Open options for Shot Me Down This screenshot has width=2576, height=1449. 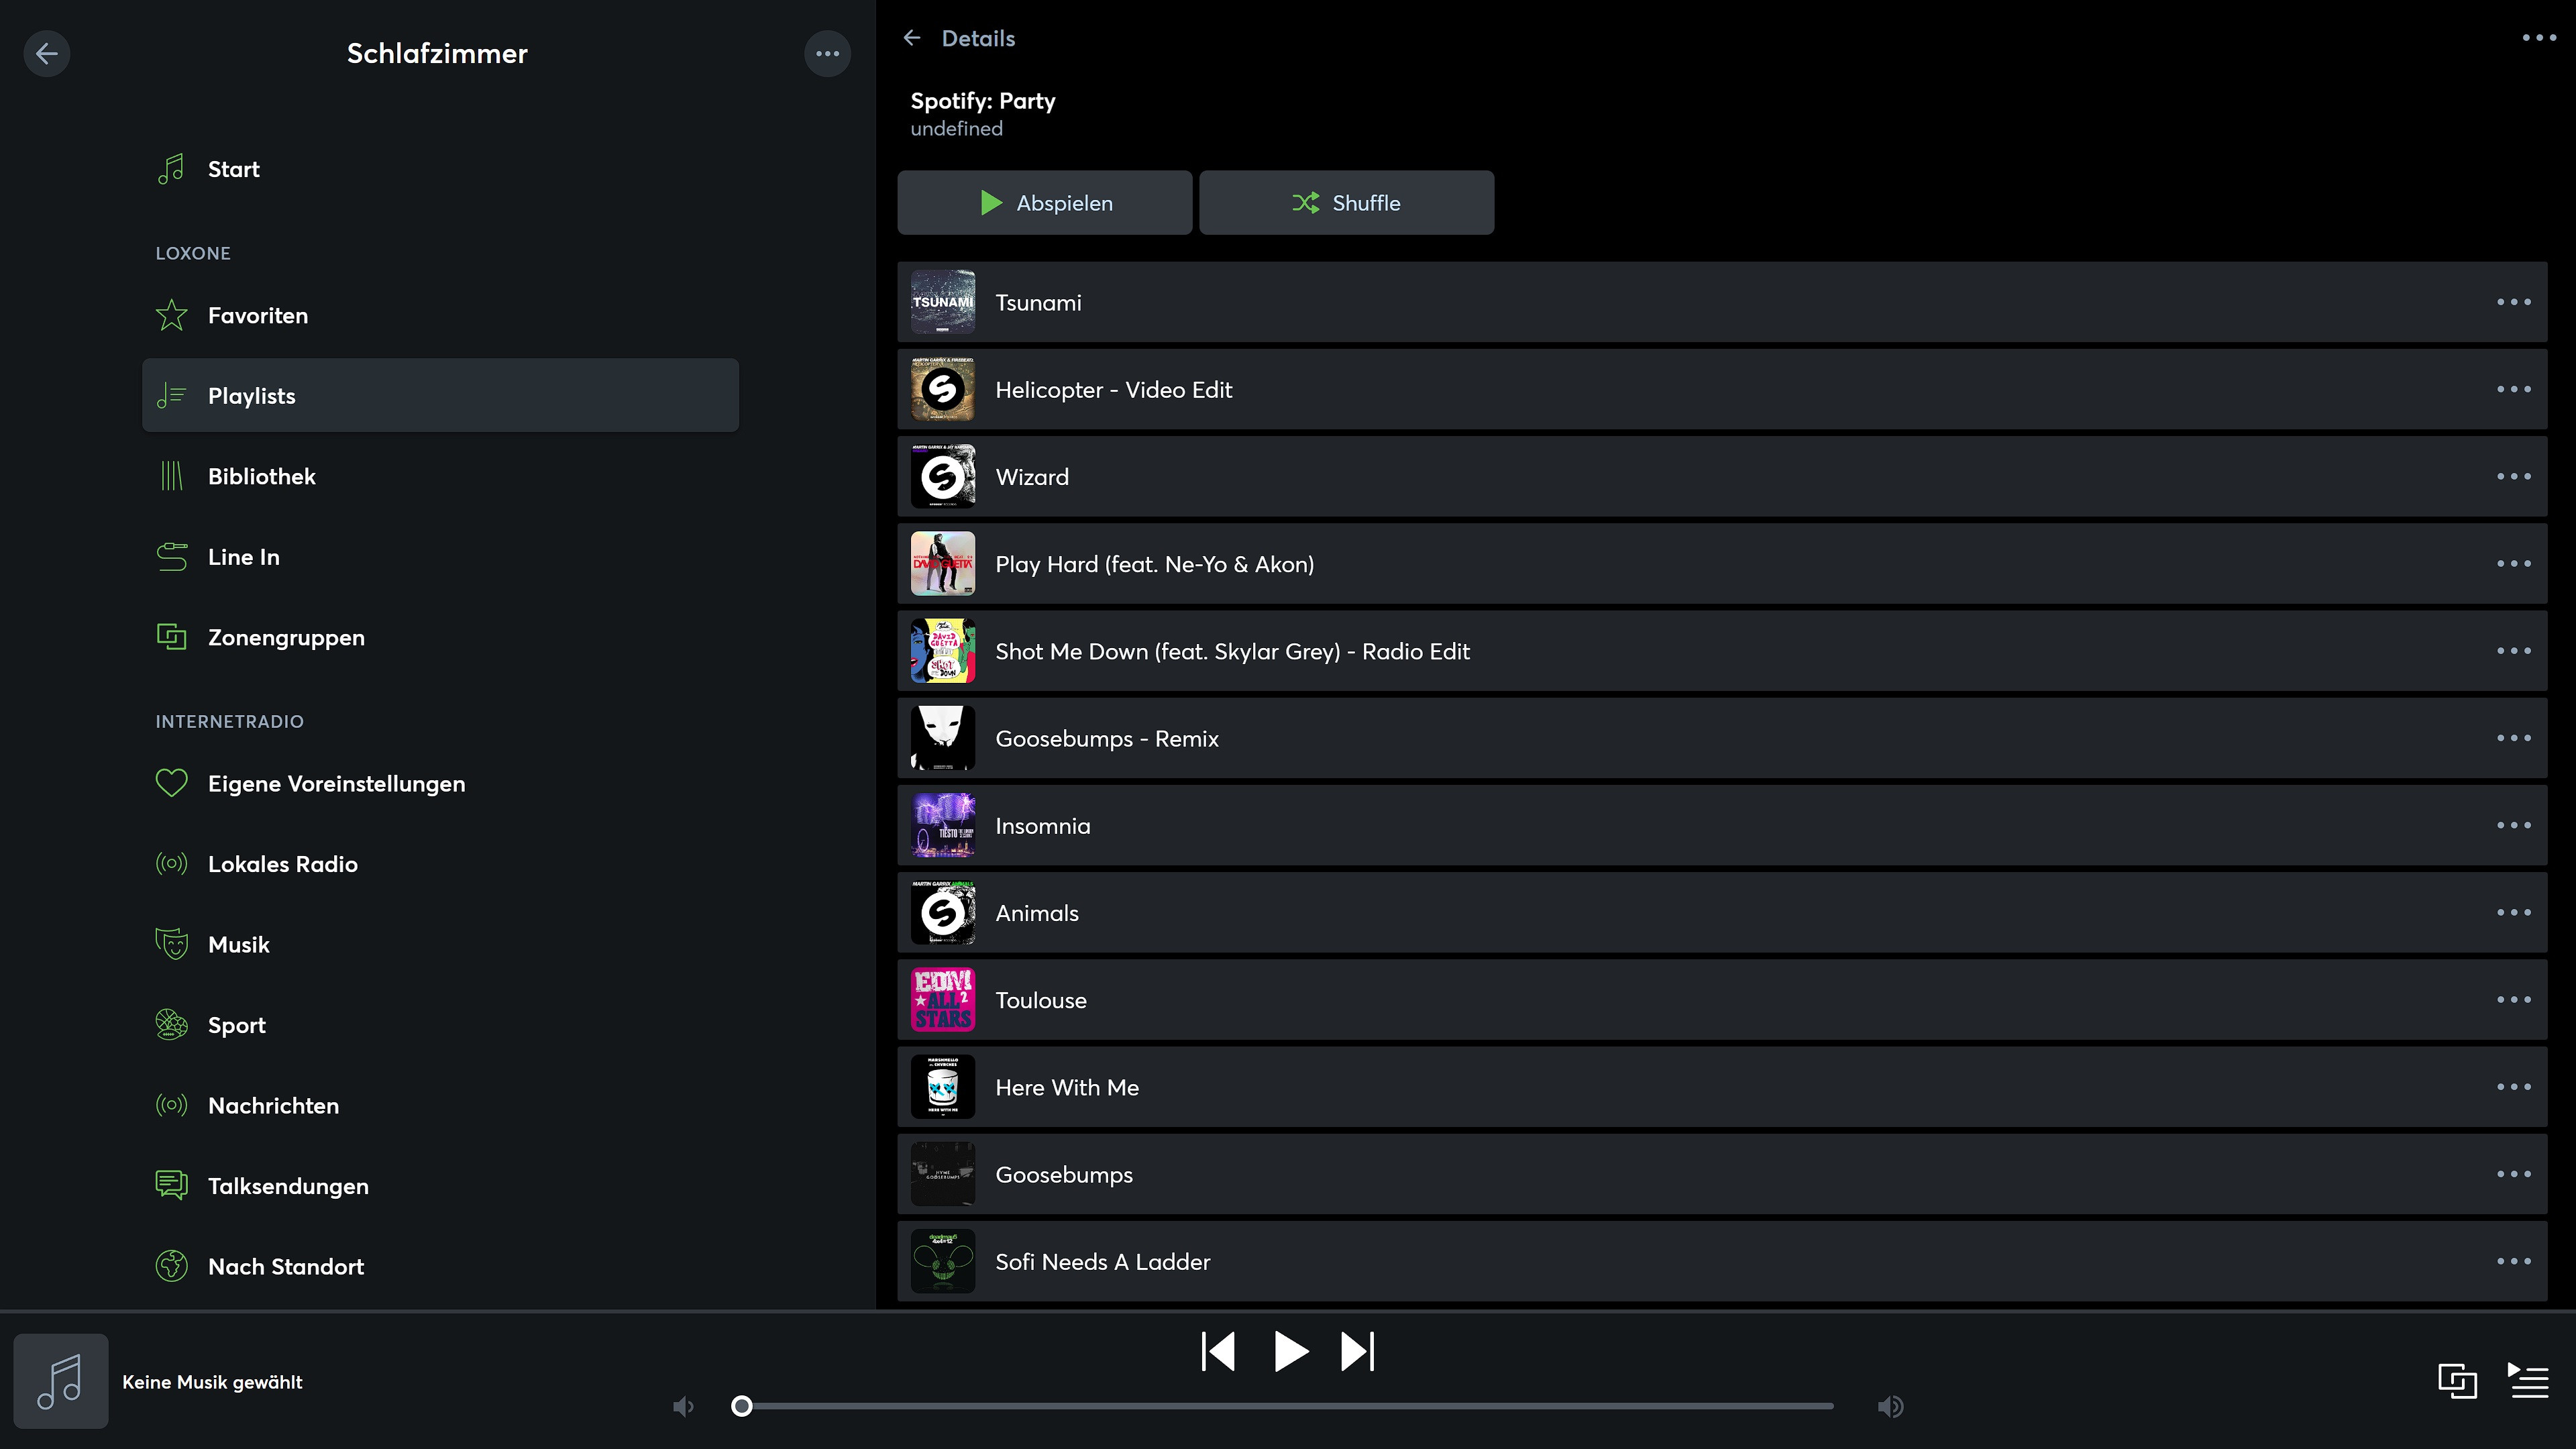tap(2513, 651)
